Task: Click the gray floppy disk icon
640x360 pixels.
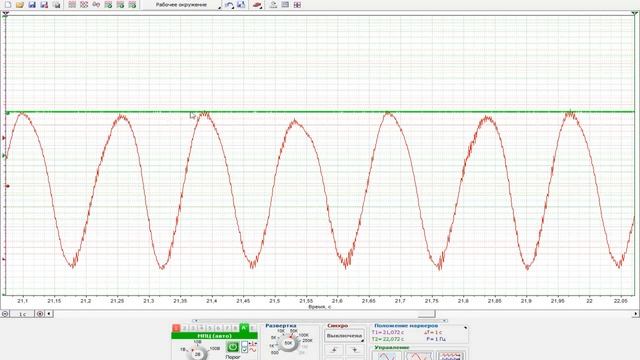Action: click(x=56, y=5)
